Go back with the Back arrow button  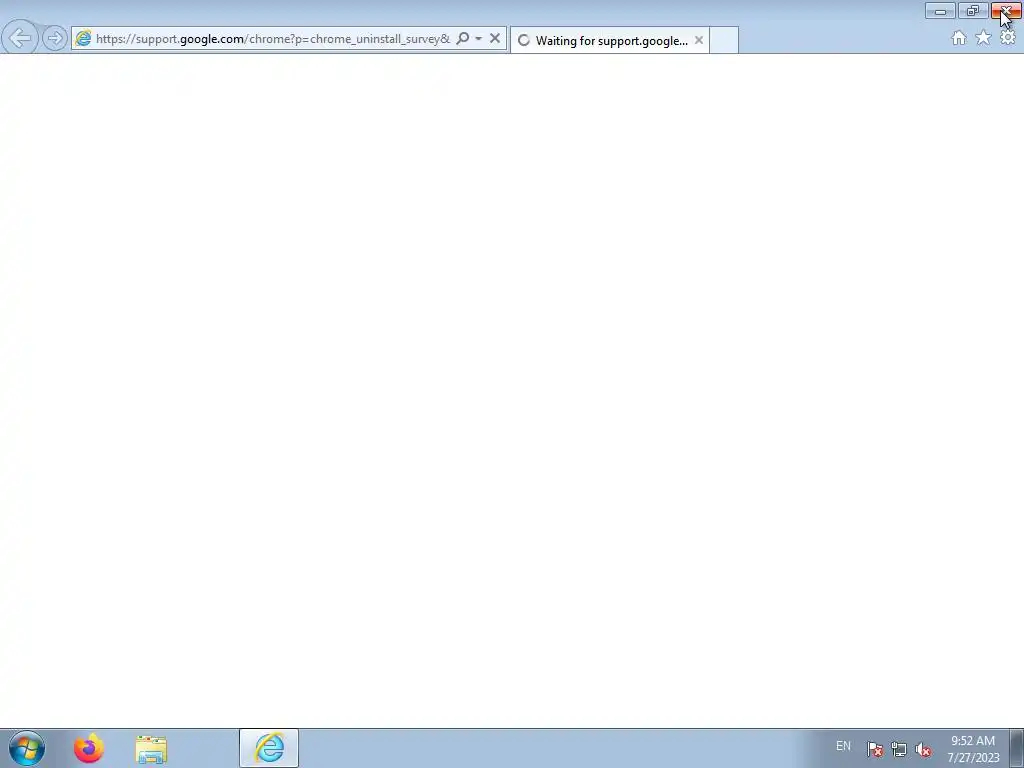[x=20, y=38]
